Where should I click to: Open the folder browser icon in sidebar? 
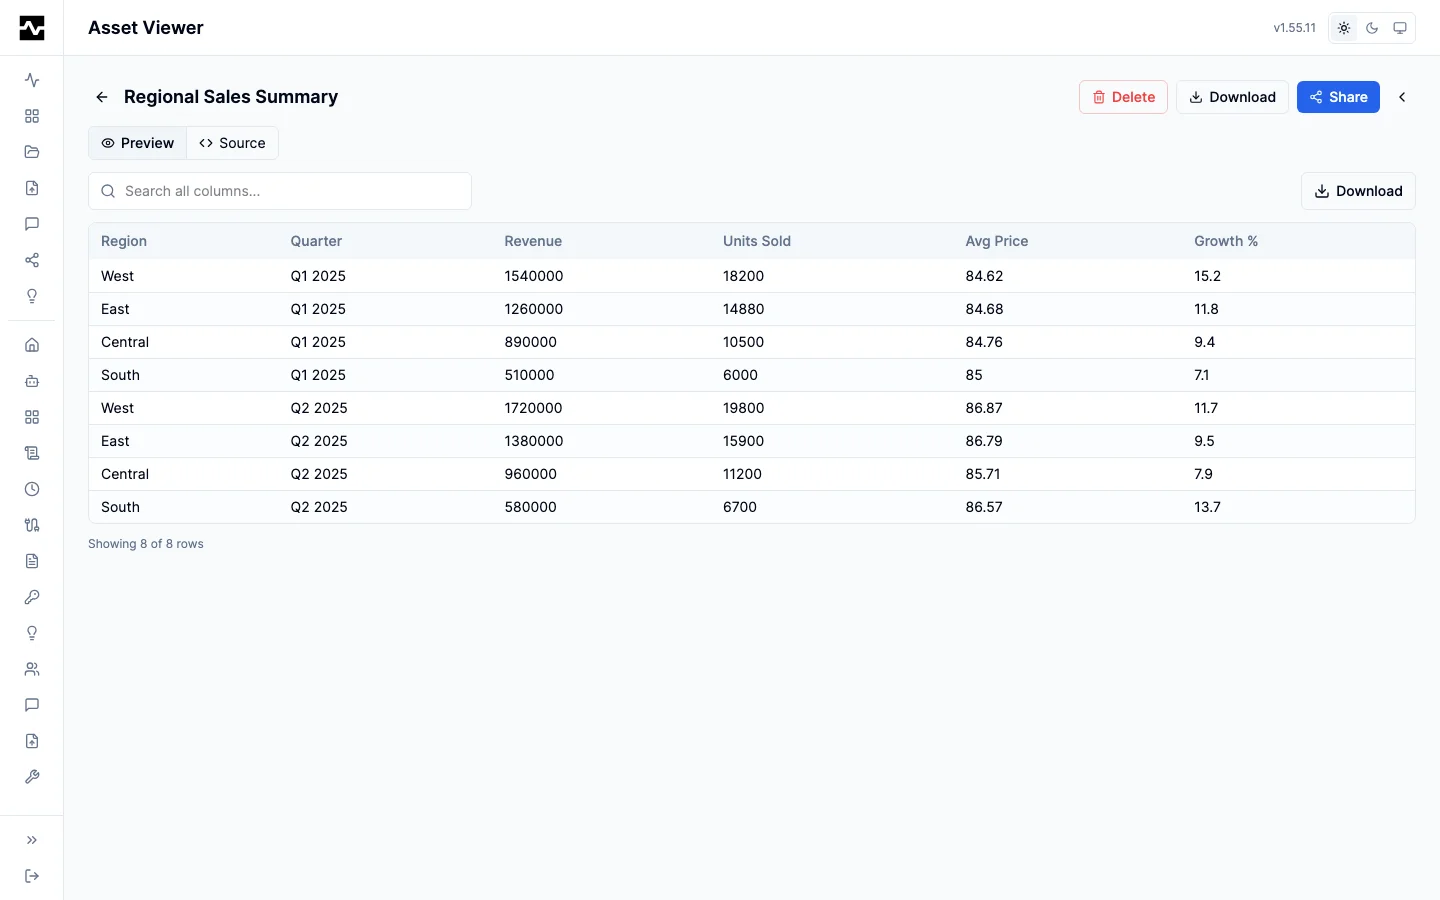[x=31, y=152]
